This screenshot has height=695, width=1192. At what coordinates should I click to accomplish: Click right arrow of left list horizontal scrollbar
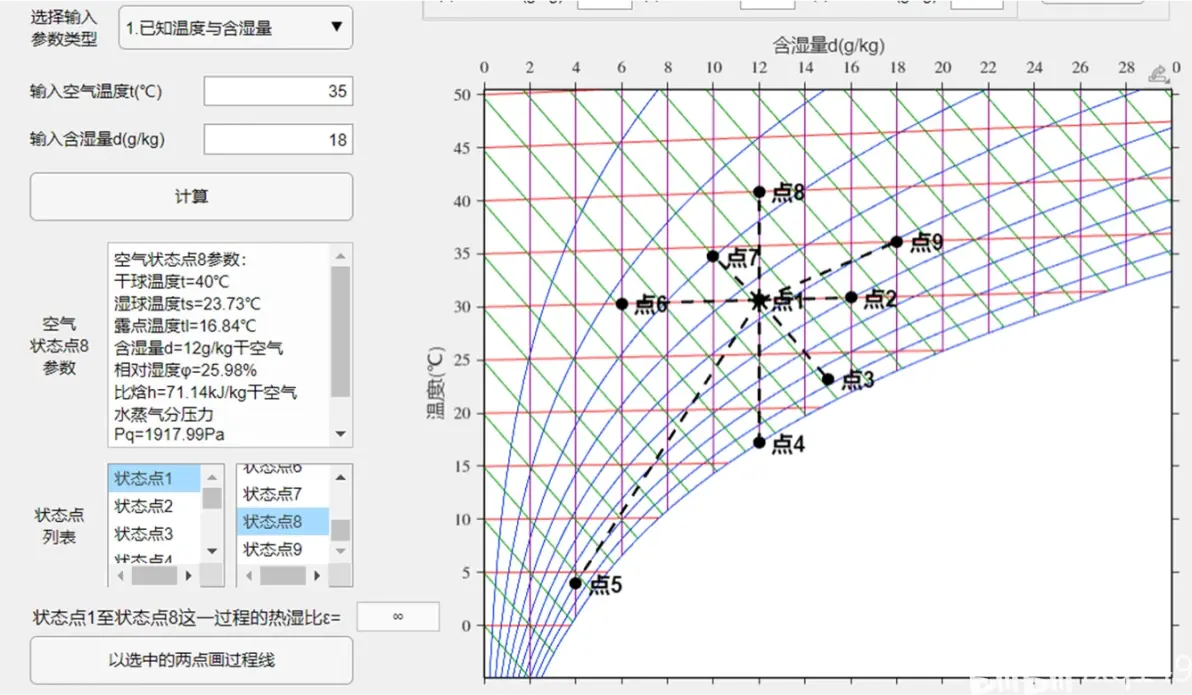point(189,576)
